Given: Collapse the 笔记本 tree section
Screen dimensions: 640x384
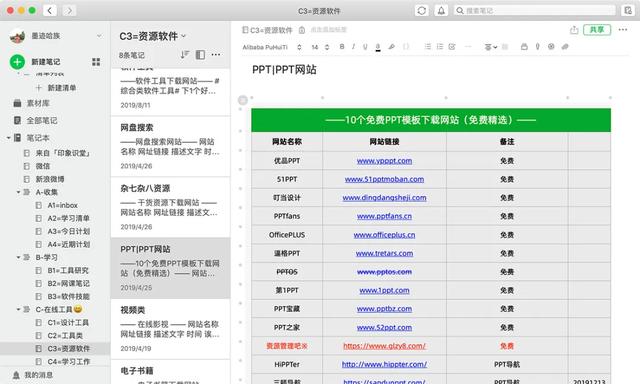Looking at the screenshot, I should point(8,138).
